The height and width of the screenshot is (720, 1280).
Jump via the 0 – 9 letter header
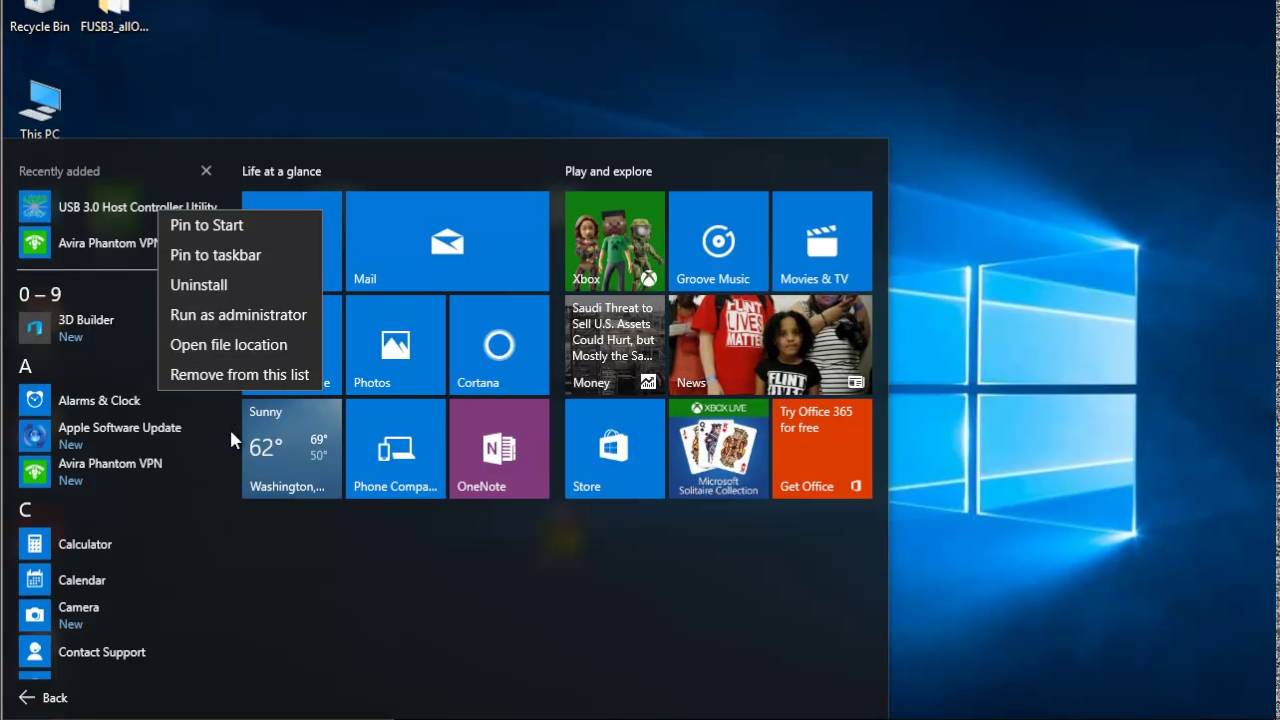pos(40,294)
